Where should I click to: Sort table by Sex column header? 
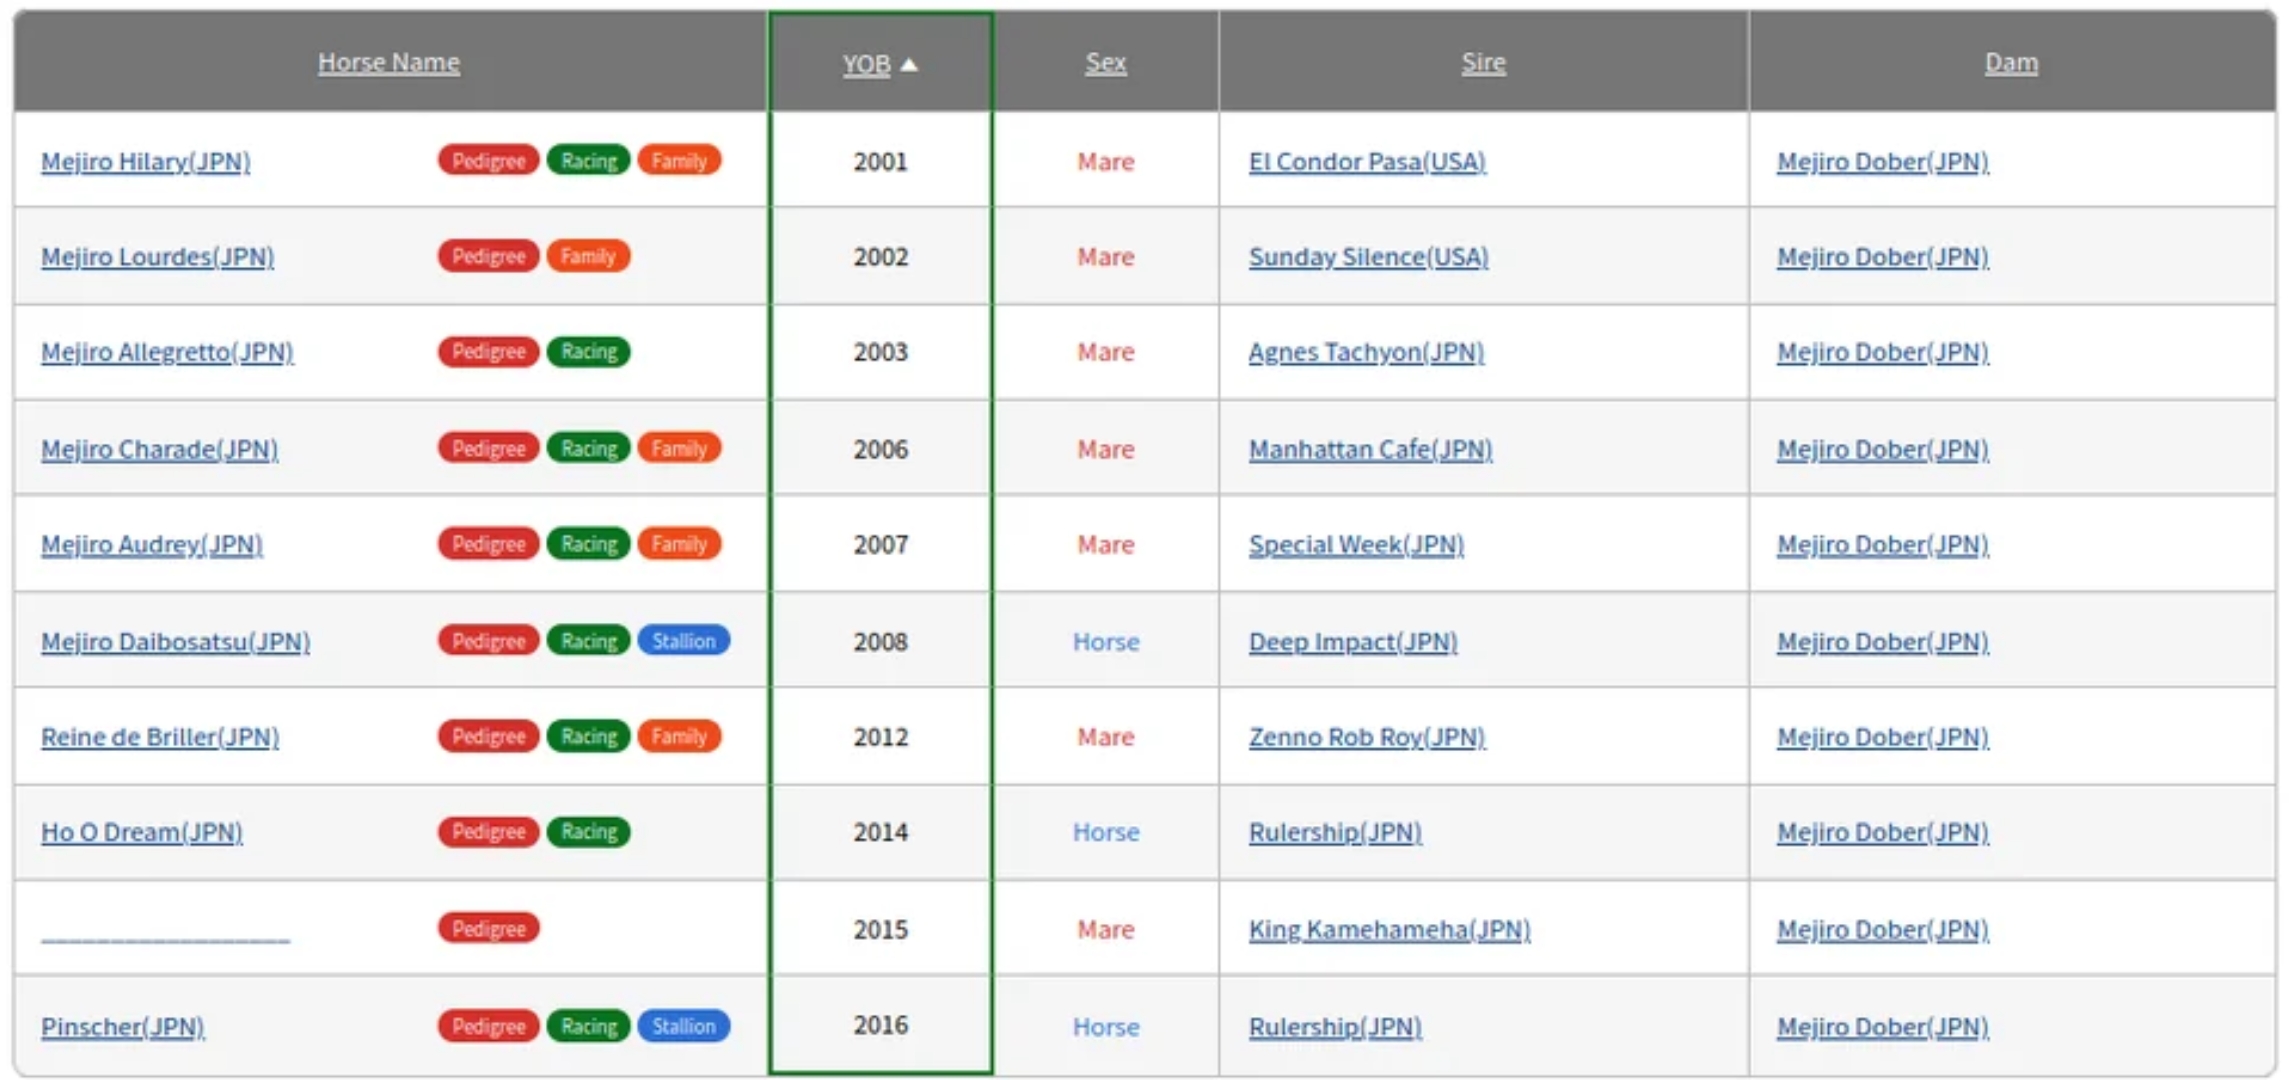click(1106, 62)
